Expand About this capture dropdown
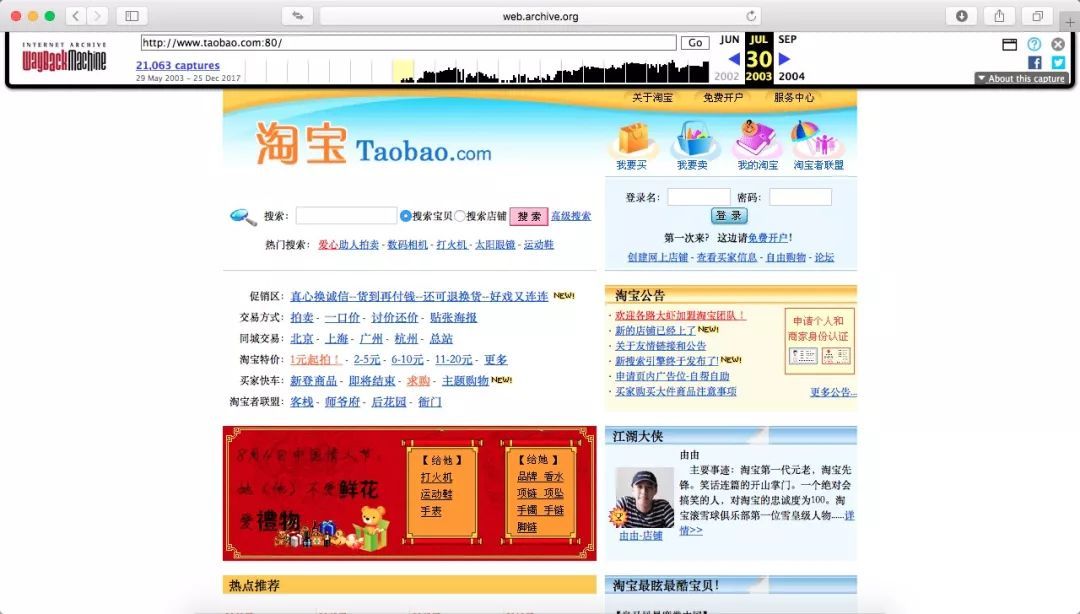1080x614 pixels. pyautogui.click(x=1021, y=79)
